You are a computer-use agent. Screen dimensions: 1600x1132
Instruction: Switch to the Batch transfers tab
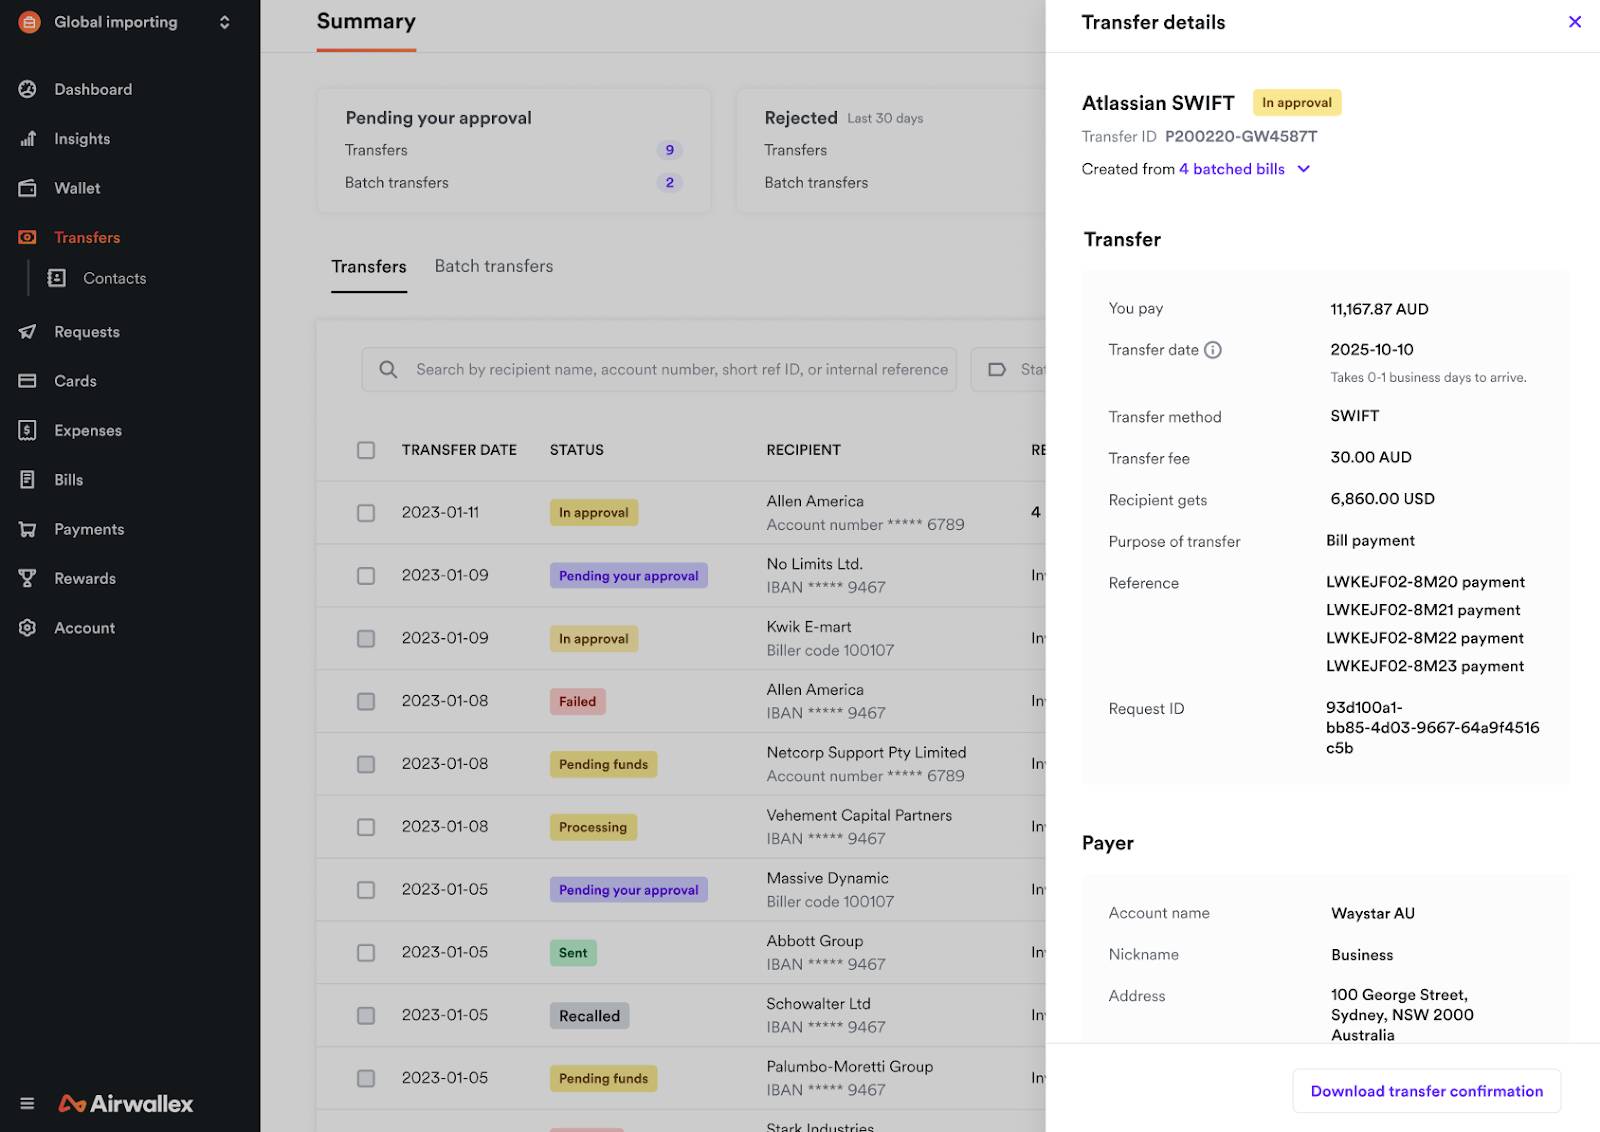pyautogui.click(x=494, y=266)
